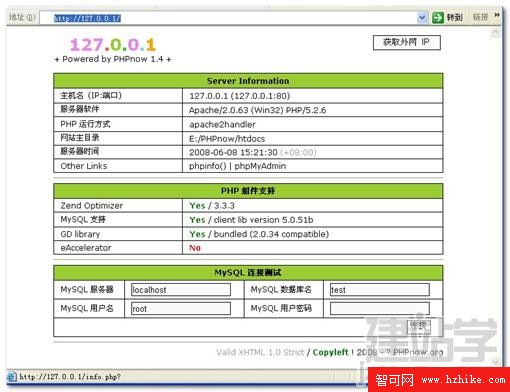Open the address bar dropdown arrow
The height and width of the screenshot is (392, 510).
422,17
